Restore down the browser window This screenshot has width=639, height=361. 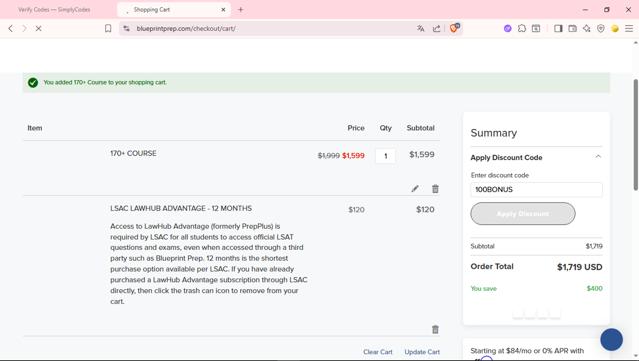tap(607, 9)
